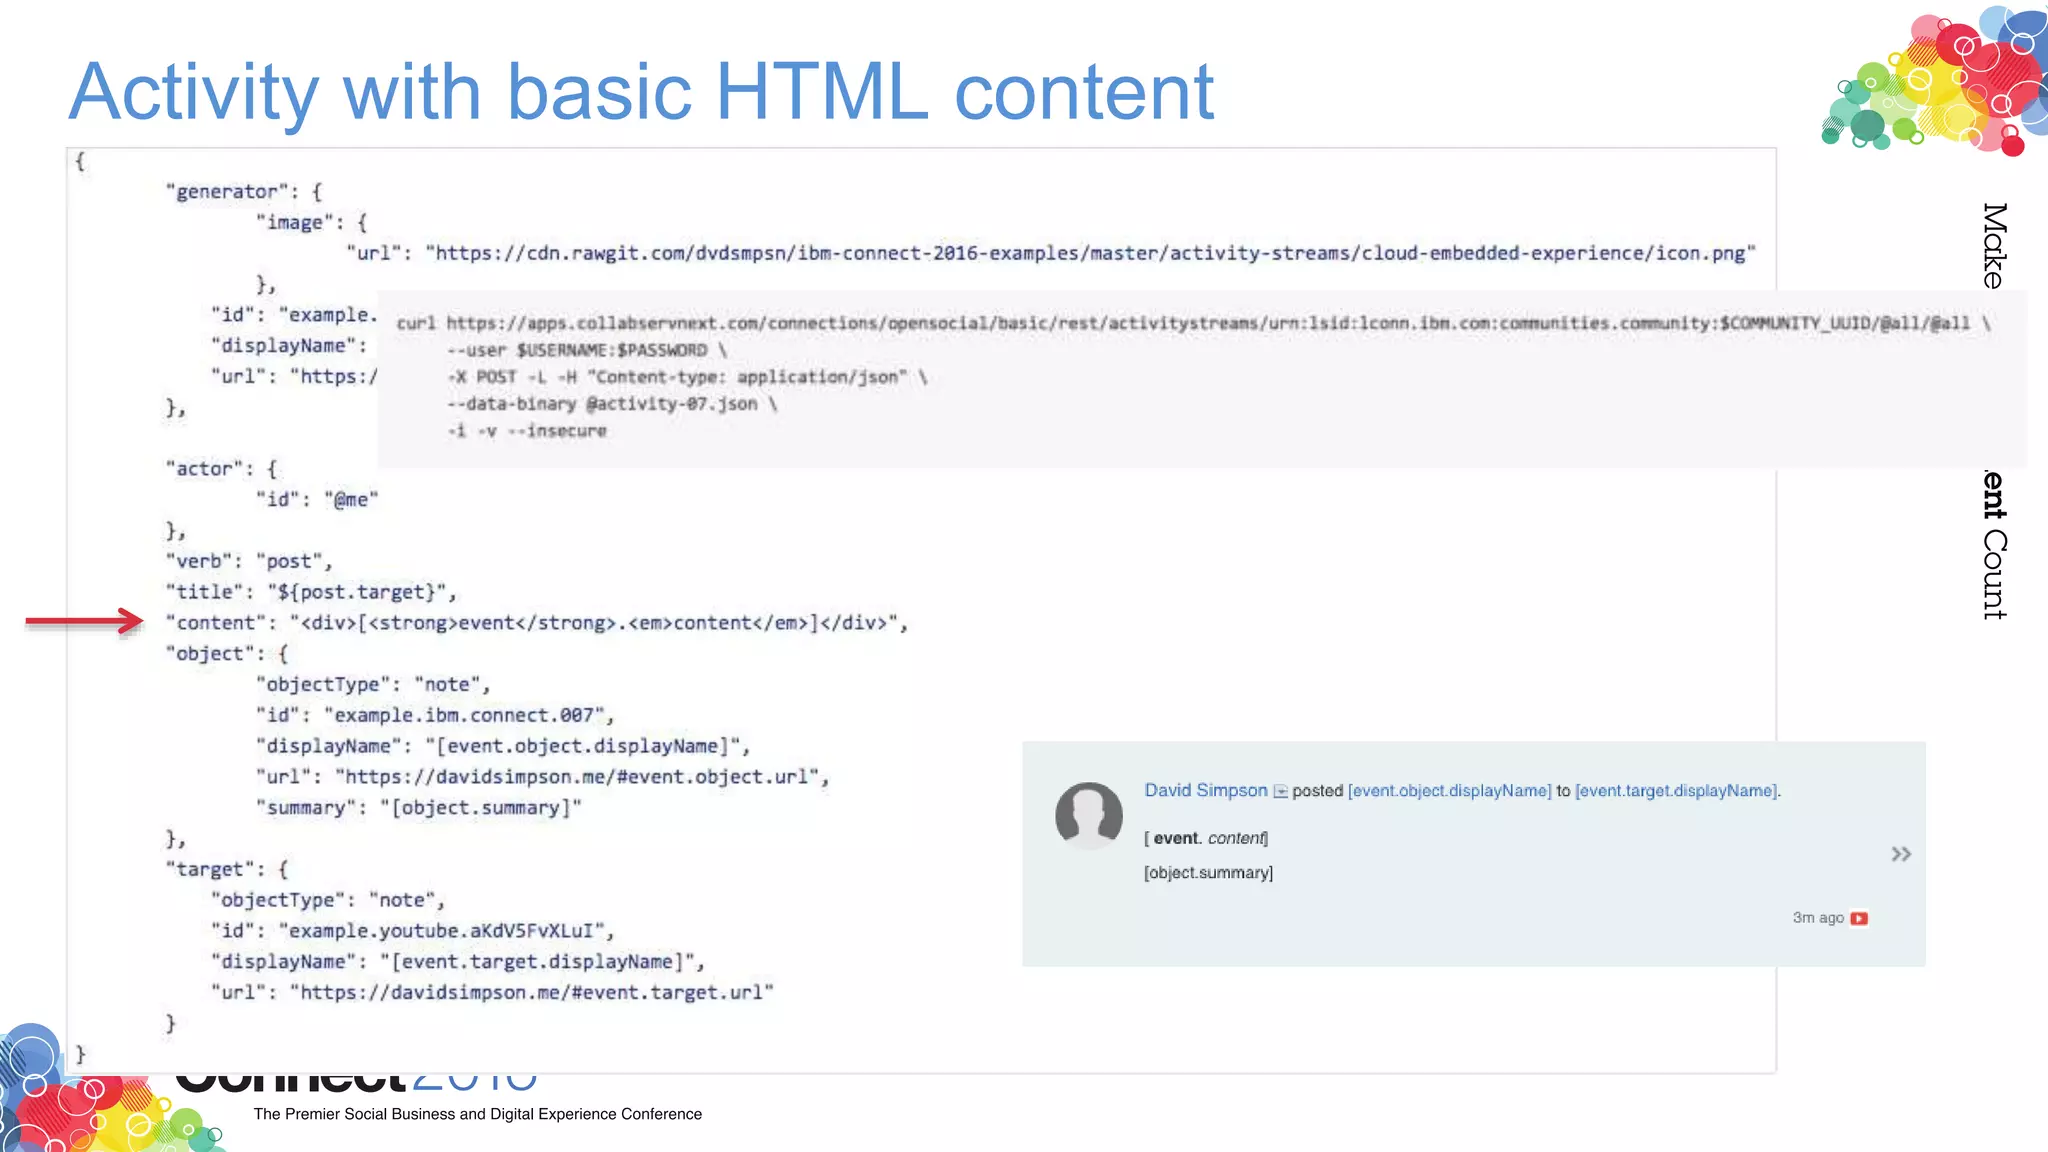Click the "-X POST -L -H" content-type line
Image resolution: width=2048 pixels, height=1152 pixels.
(x=688, y=377)
